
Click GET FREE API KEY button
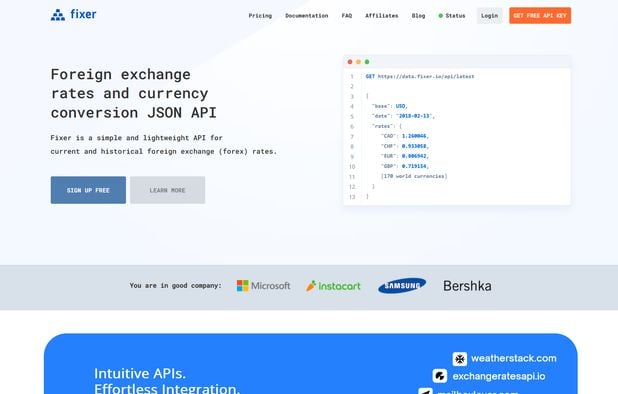click(540, 16)
